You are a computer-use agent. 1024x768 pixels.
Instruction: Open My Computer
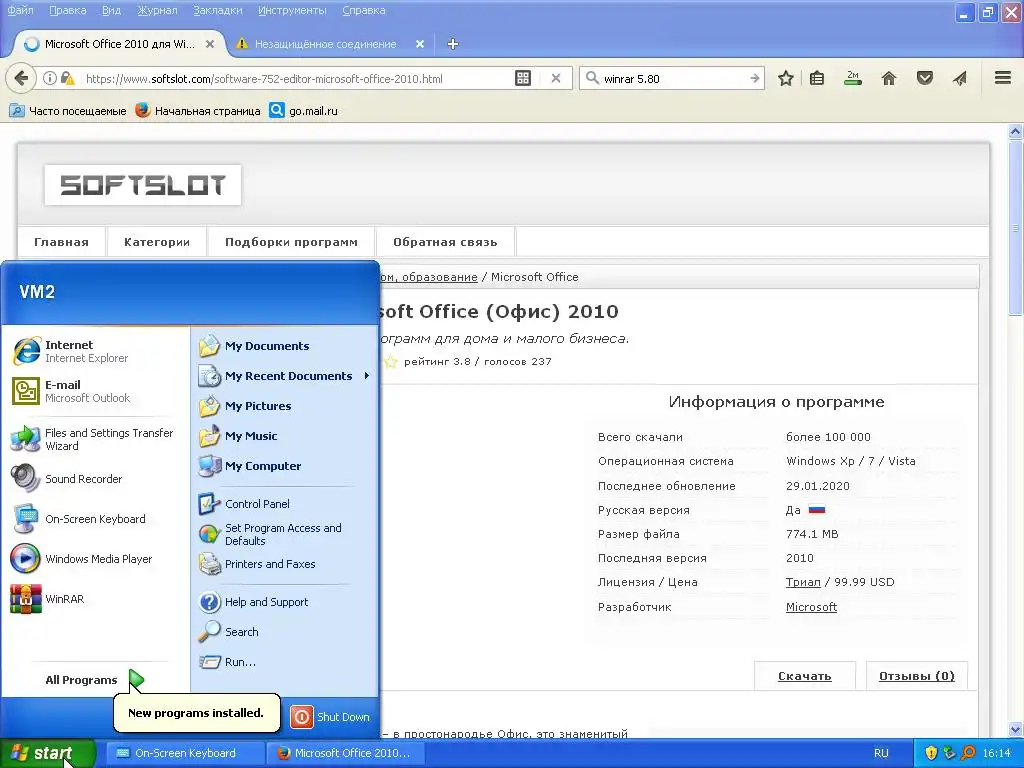coord(250,466)
